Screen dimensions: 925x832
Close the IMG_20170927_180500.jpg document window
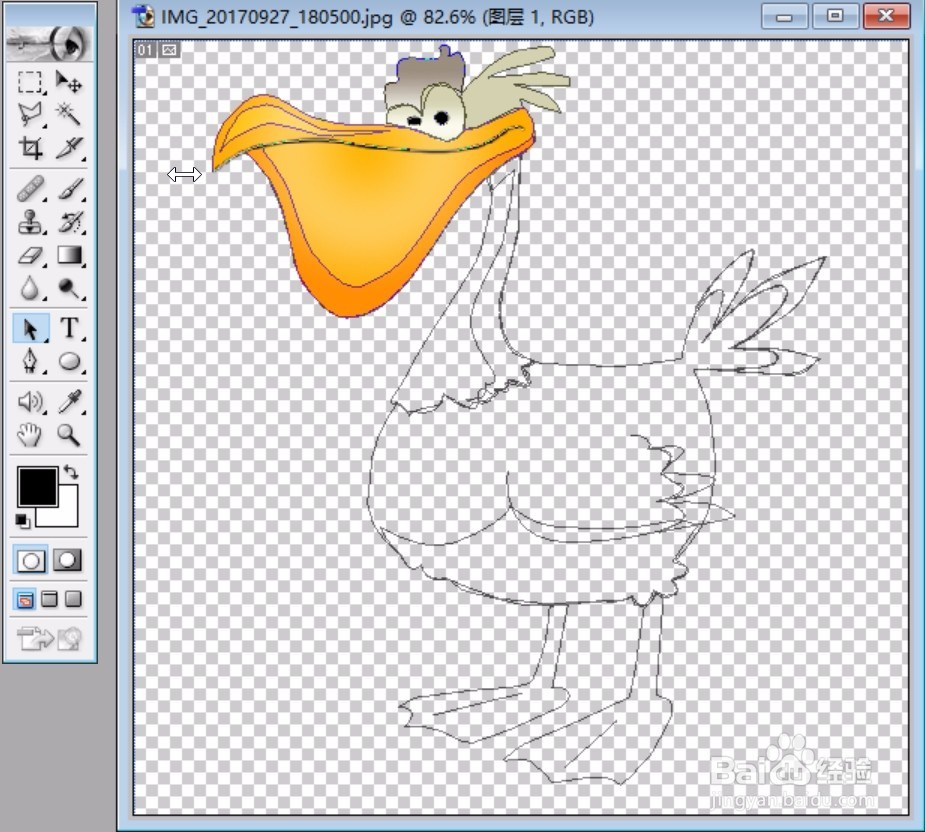click(x=885, y=16)
